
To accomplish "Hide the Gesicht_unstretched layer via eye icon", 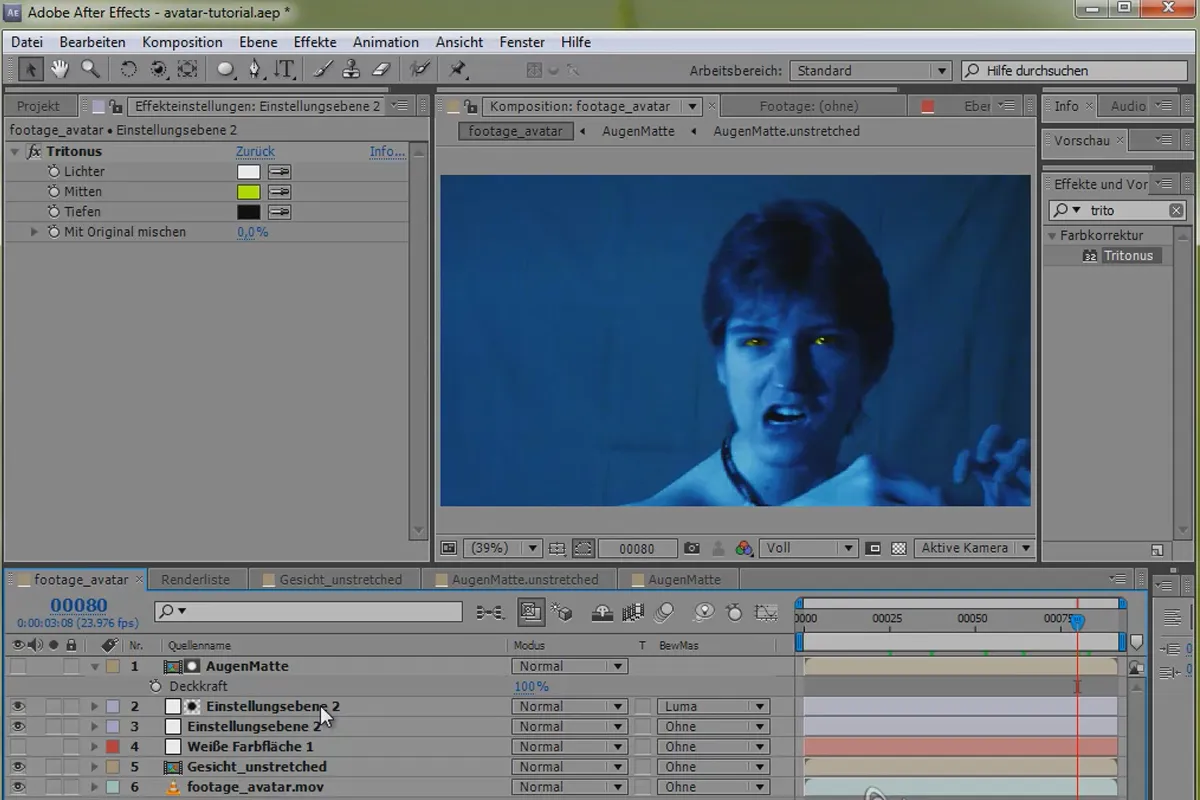I will coord(17,767).
